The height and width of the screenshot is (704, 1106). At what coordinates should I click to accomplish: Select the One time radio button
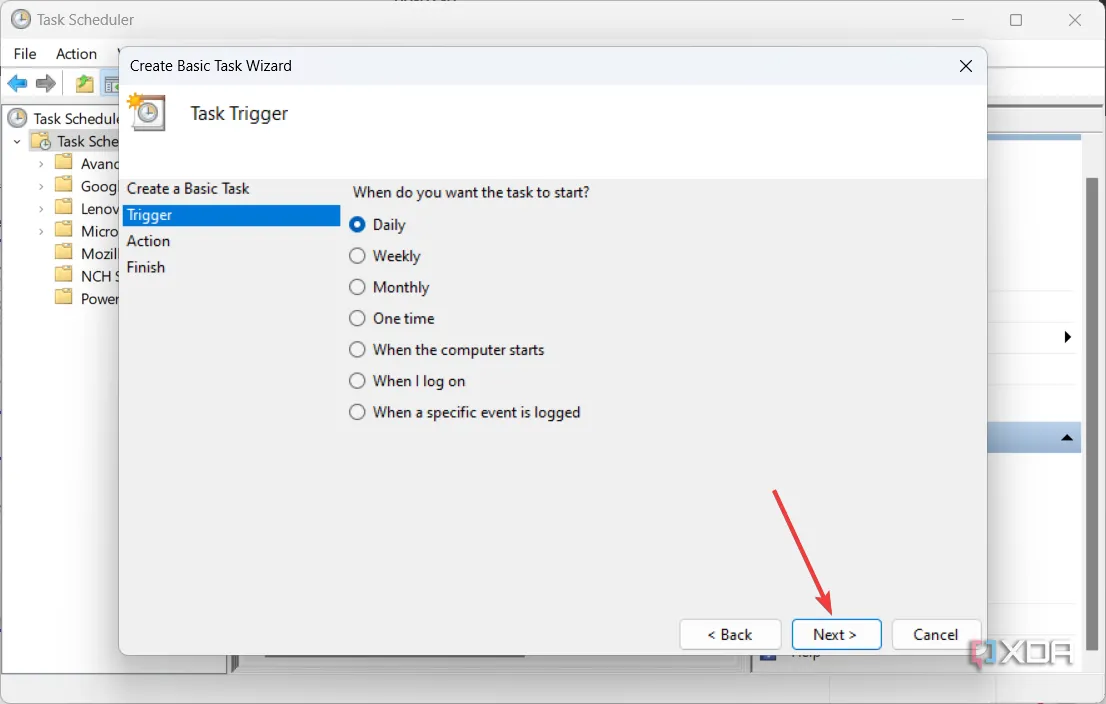357,319
